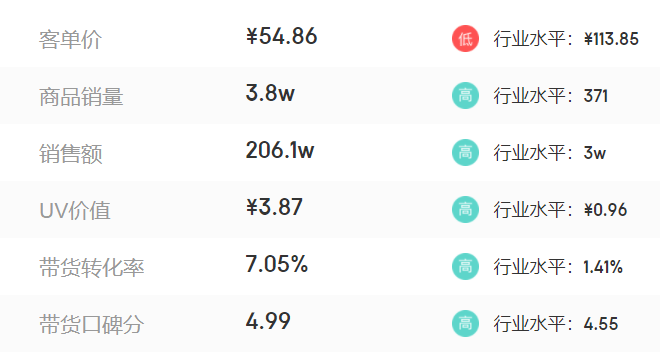Select the 带货口碑分 label

pyautogui.click(x=91, y=324)
